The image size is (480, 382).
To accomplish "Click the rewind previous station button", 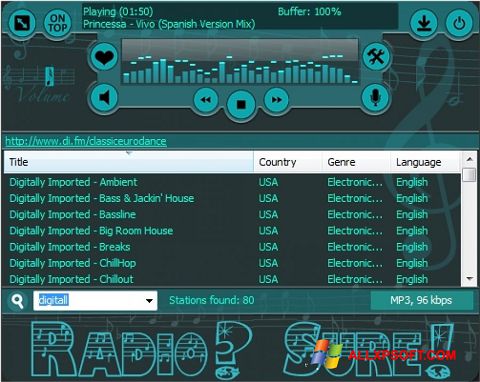I will (206, 100).
